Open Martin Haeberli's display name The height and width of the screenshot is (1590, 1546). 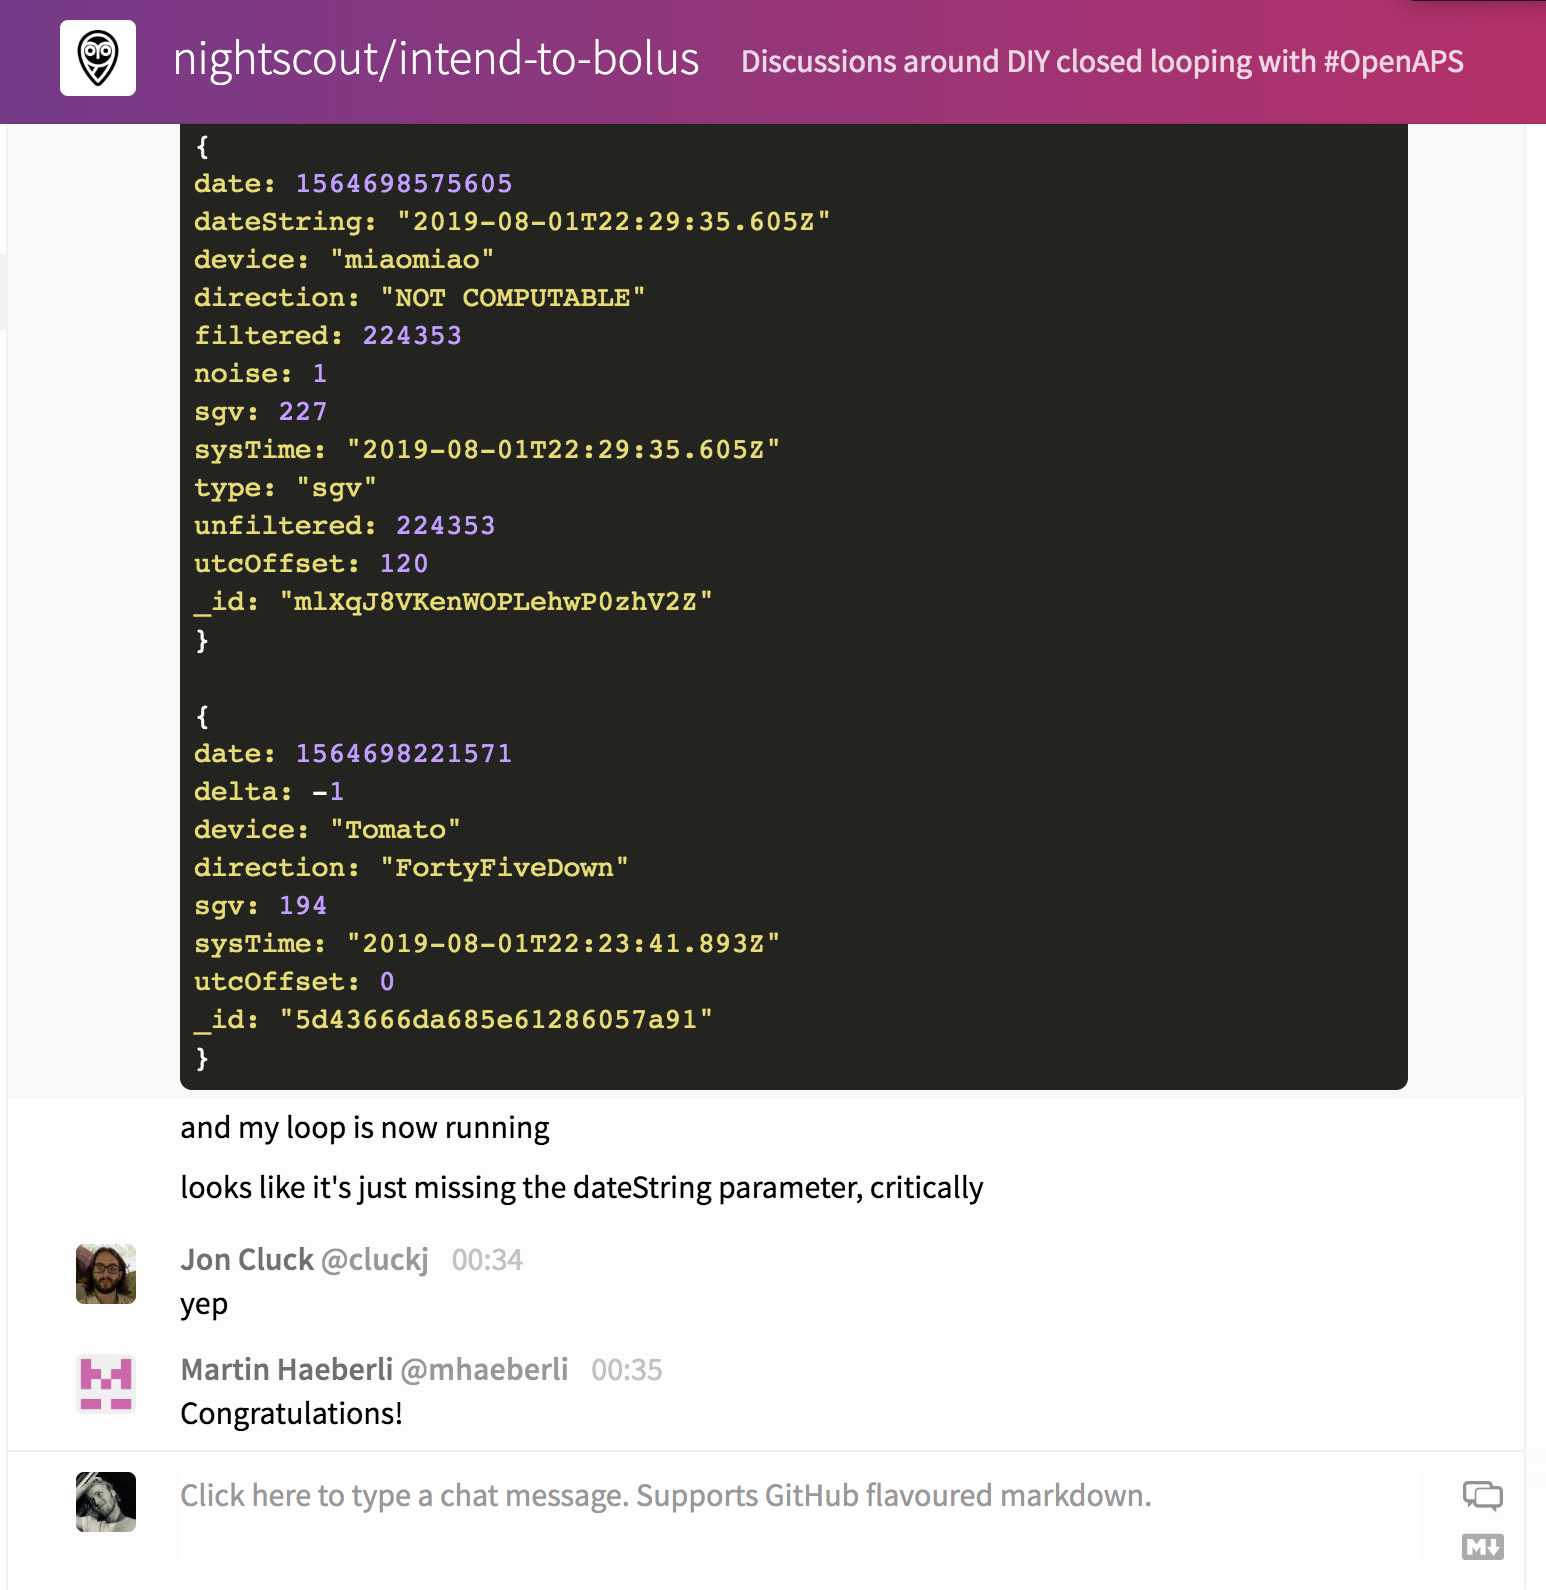point(287,1370)
